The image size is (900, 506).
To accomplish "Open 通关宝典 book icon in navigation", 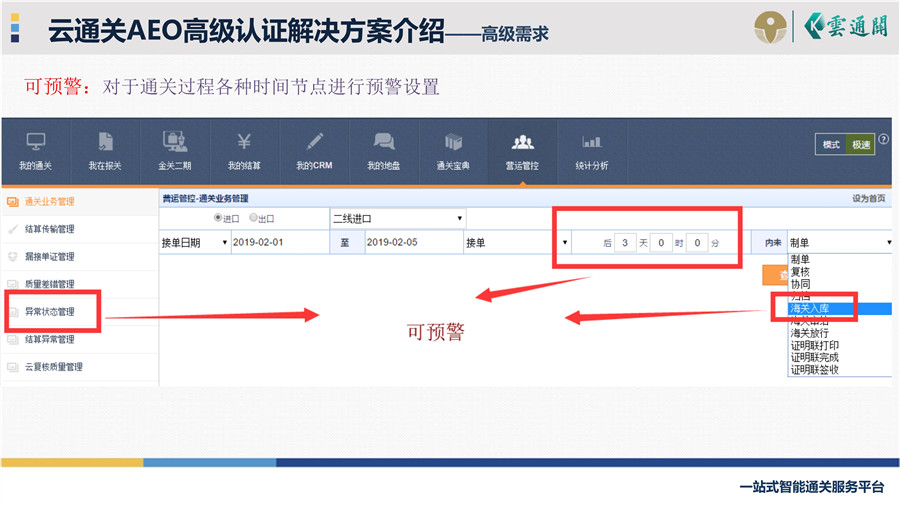I will [x=453, y=141].
